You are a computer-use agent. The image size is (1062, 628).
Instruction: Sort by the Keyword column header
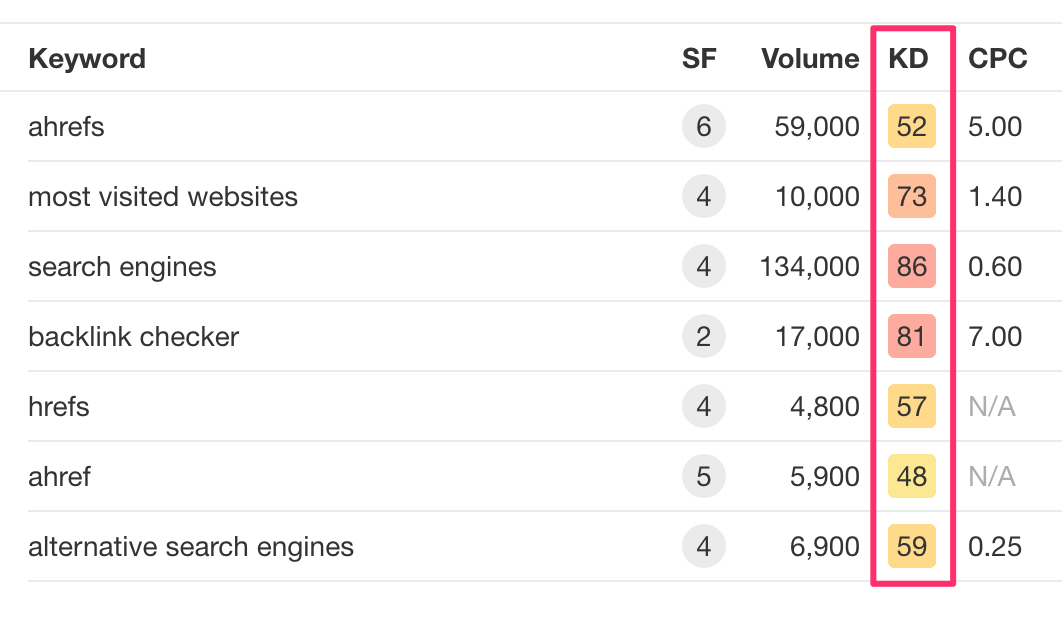87,59
